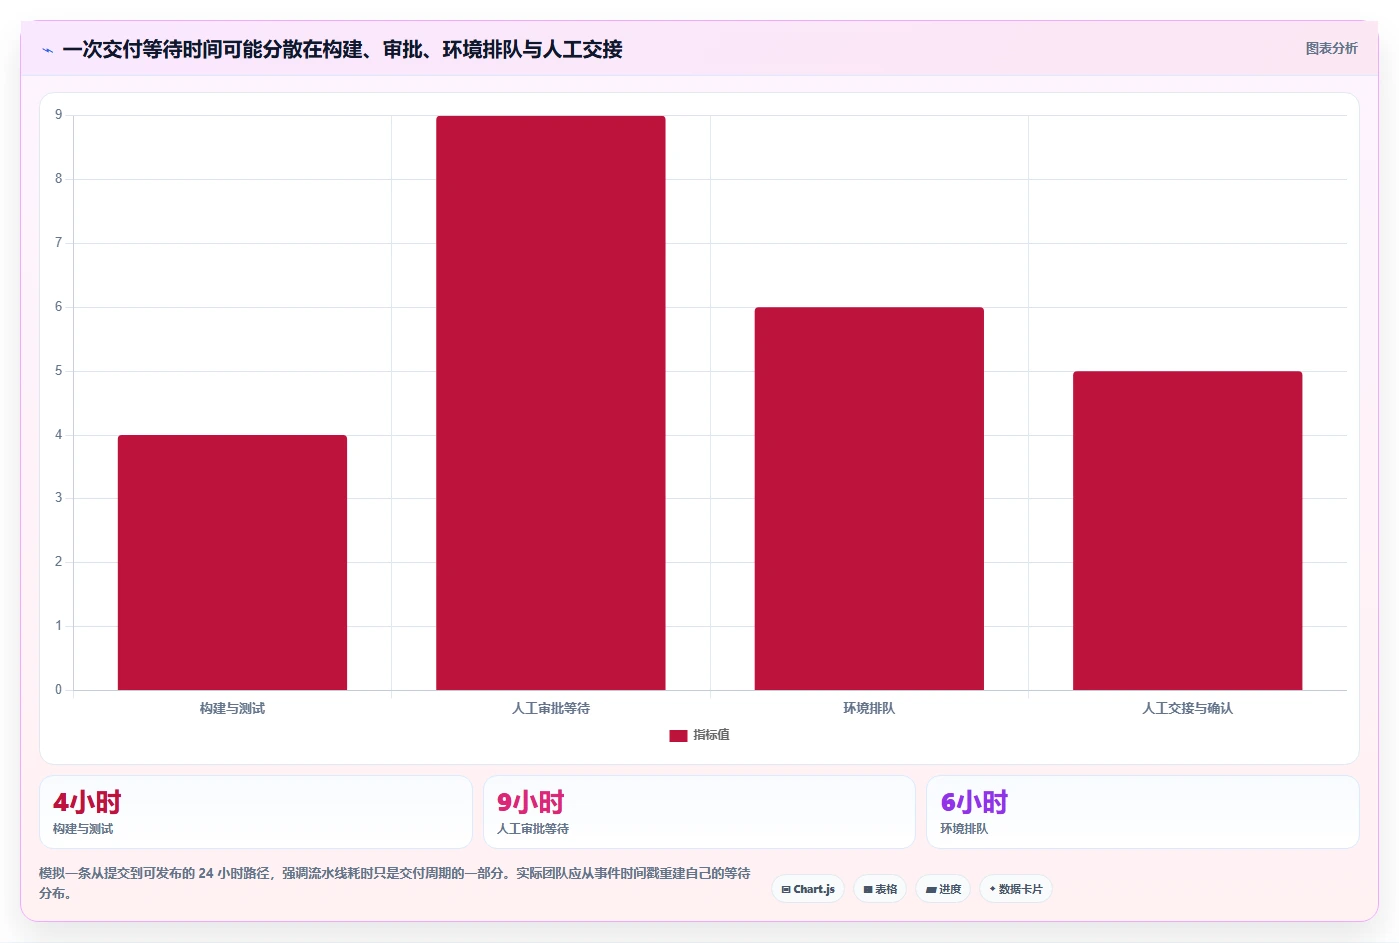The image size is (1399, 943).
Task: Click the 表格 tag chip
Action: tap(880, 889)
